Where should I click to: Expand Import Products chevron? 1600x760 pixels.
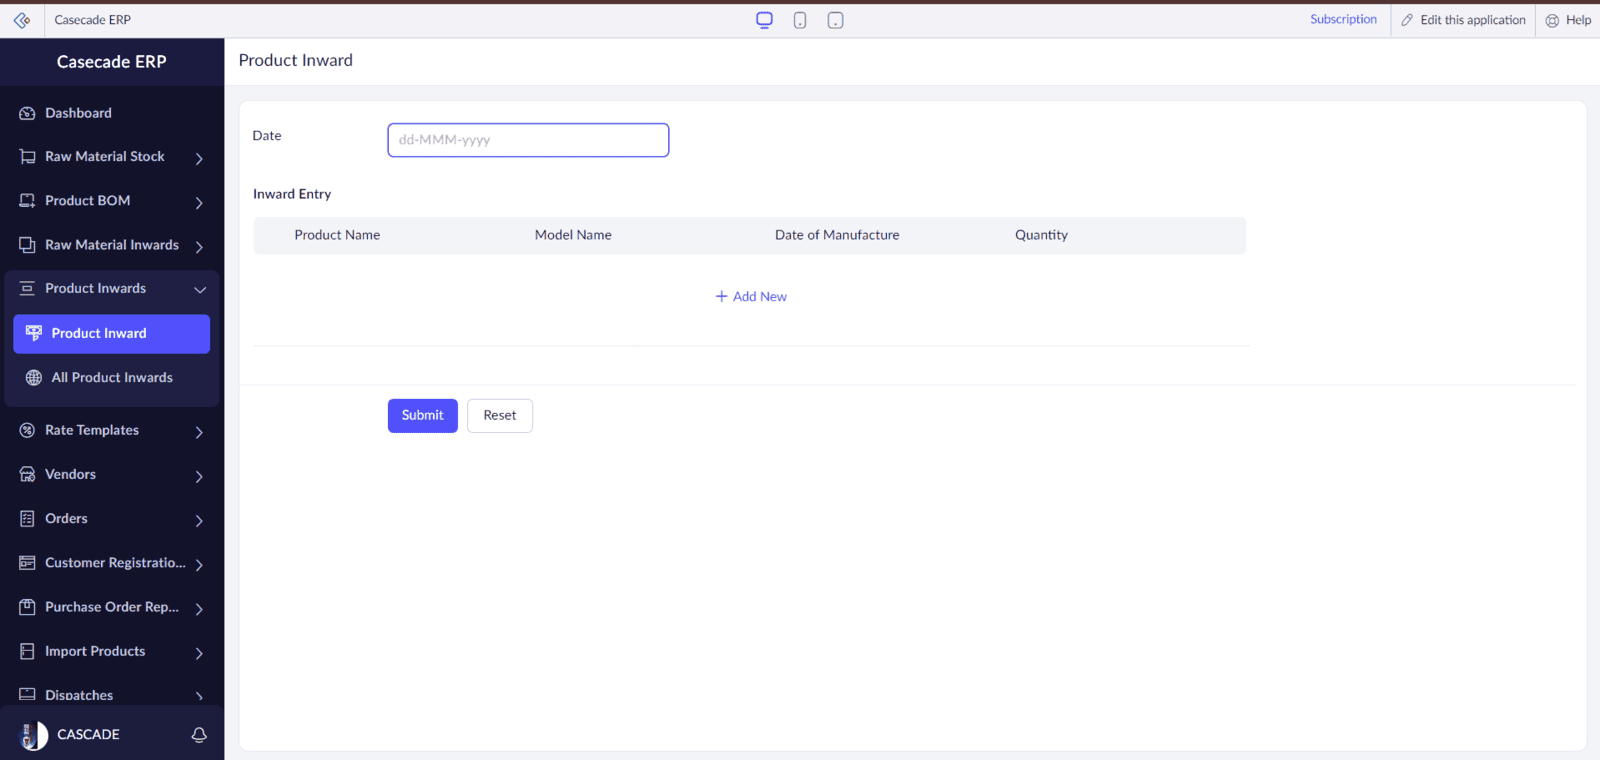coord(199,653)
